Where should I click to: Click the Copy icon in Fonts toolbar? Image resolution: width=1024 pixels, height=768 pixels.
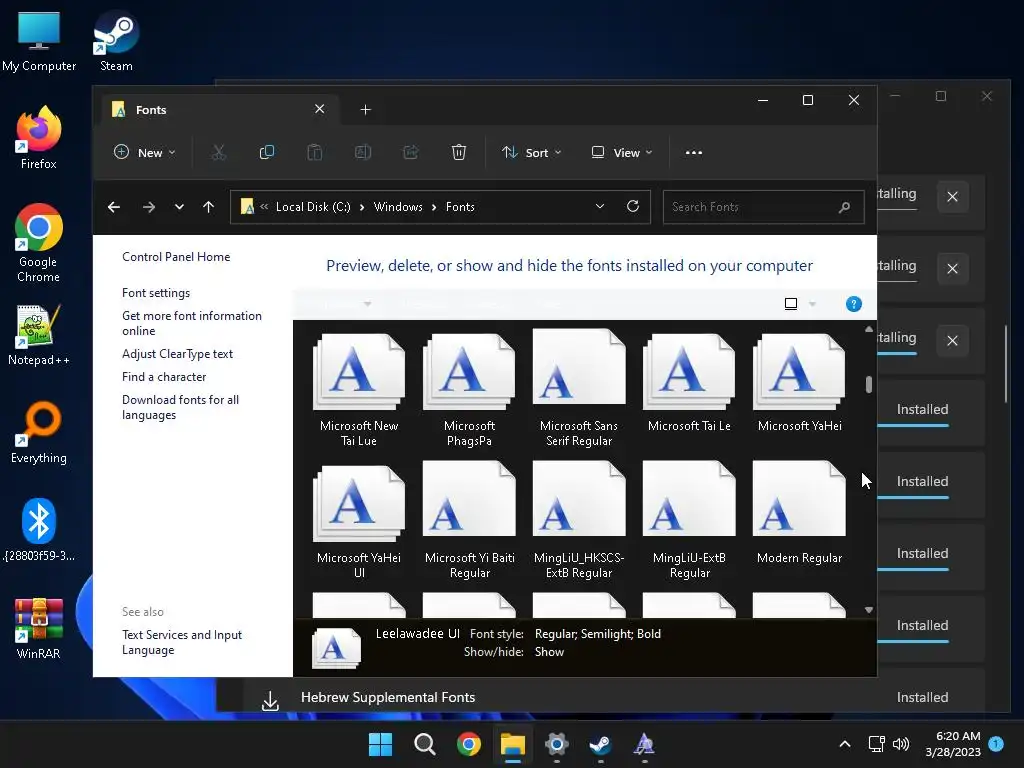click(266, 153)
